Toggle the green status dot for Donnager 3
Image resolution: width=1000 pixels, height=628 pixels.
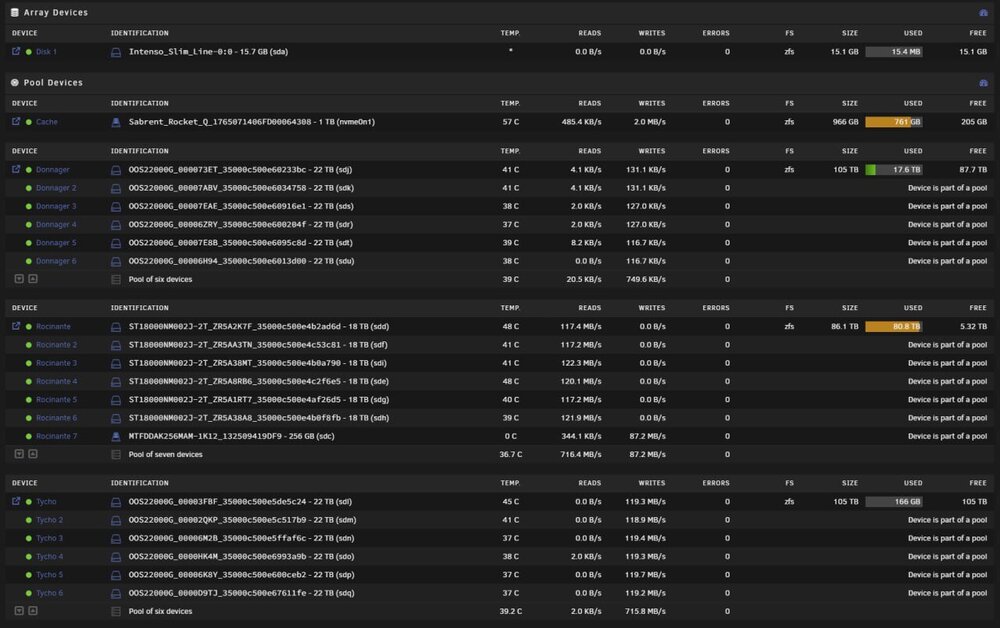pos(29,207)
